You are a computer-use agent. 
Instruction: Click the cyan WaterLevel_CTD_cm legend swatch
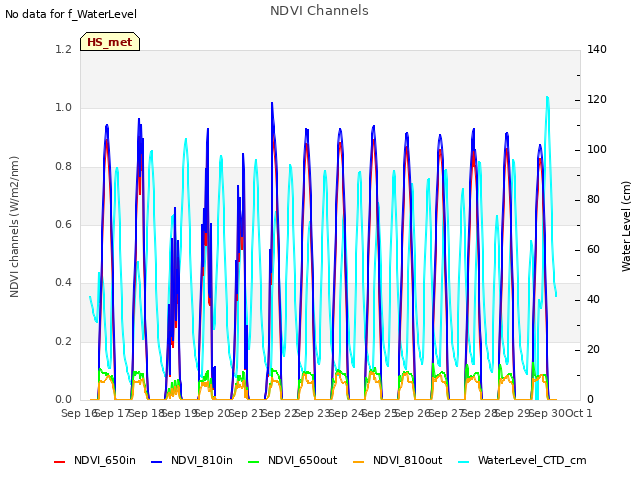click(464, 462)
